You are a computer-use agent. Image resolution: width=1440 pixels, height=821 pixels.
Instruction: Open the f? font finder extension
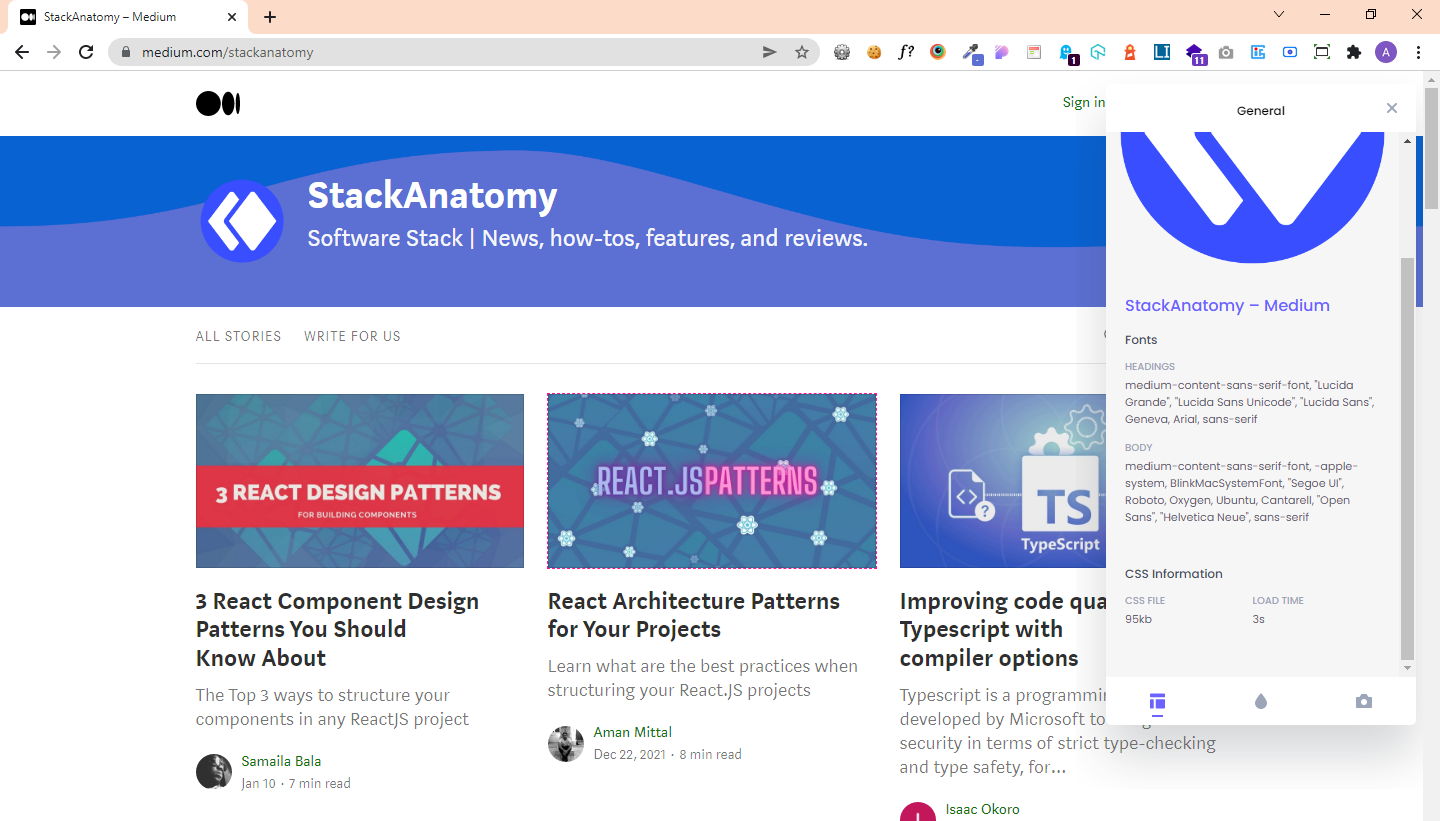point(906,52)
